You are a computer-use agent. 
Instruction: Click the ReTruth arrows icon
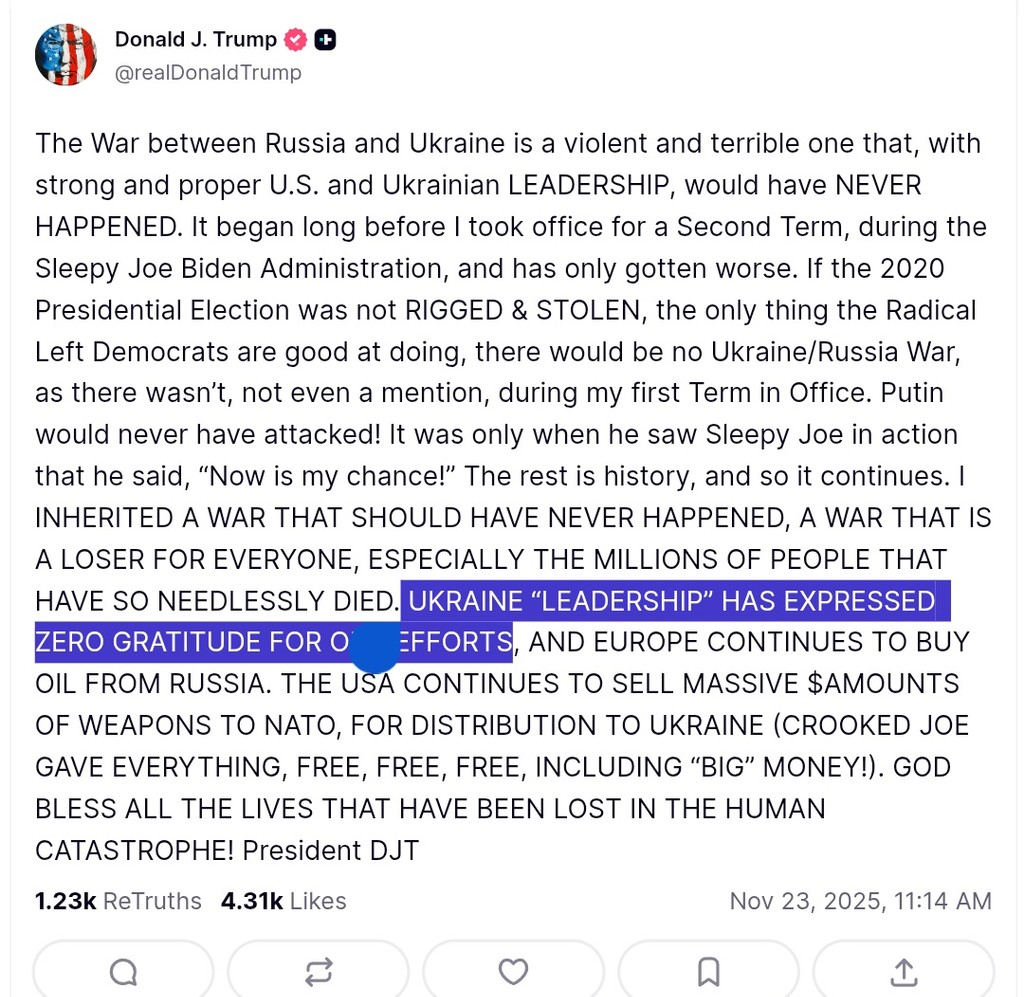(x=318, y=971)
